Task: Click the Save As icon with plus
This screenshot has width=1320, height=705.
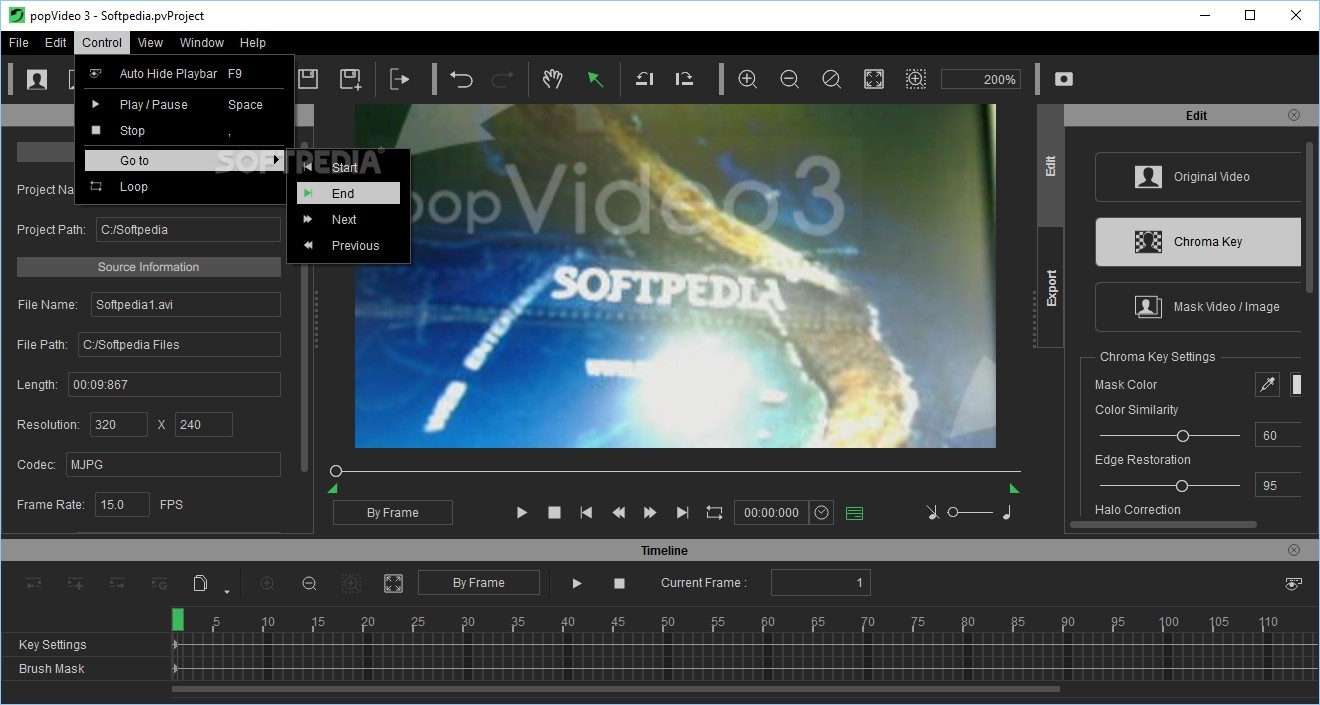Action: tap(350, 79)
